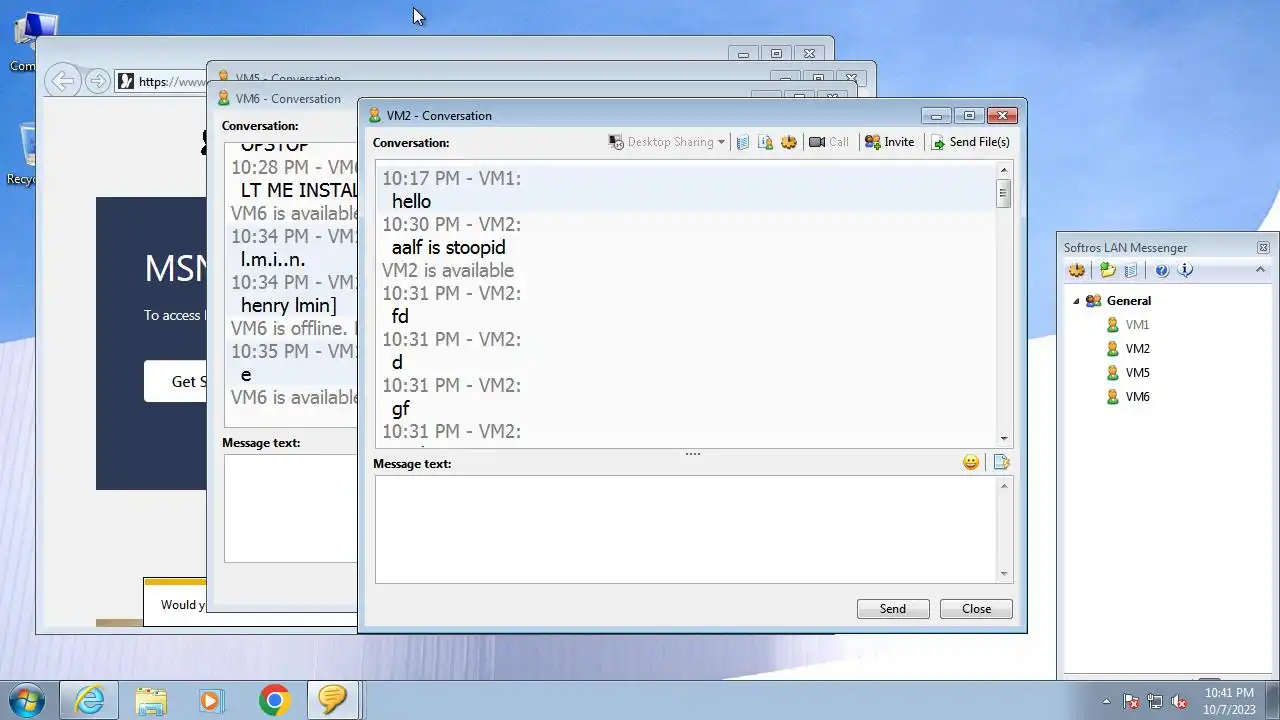View user info icon in VM2 conversation toolbar
This screenshot has width=1280, height=720.
point(765,142)
